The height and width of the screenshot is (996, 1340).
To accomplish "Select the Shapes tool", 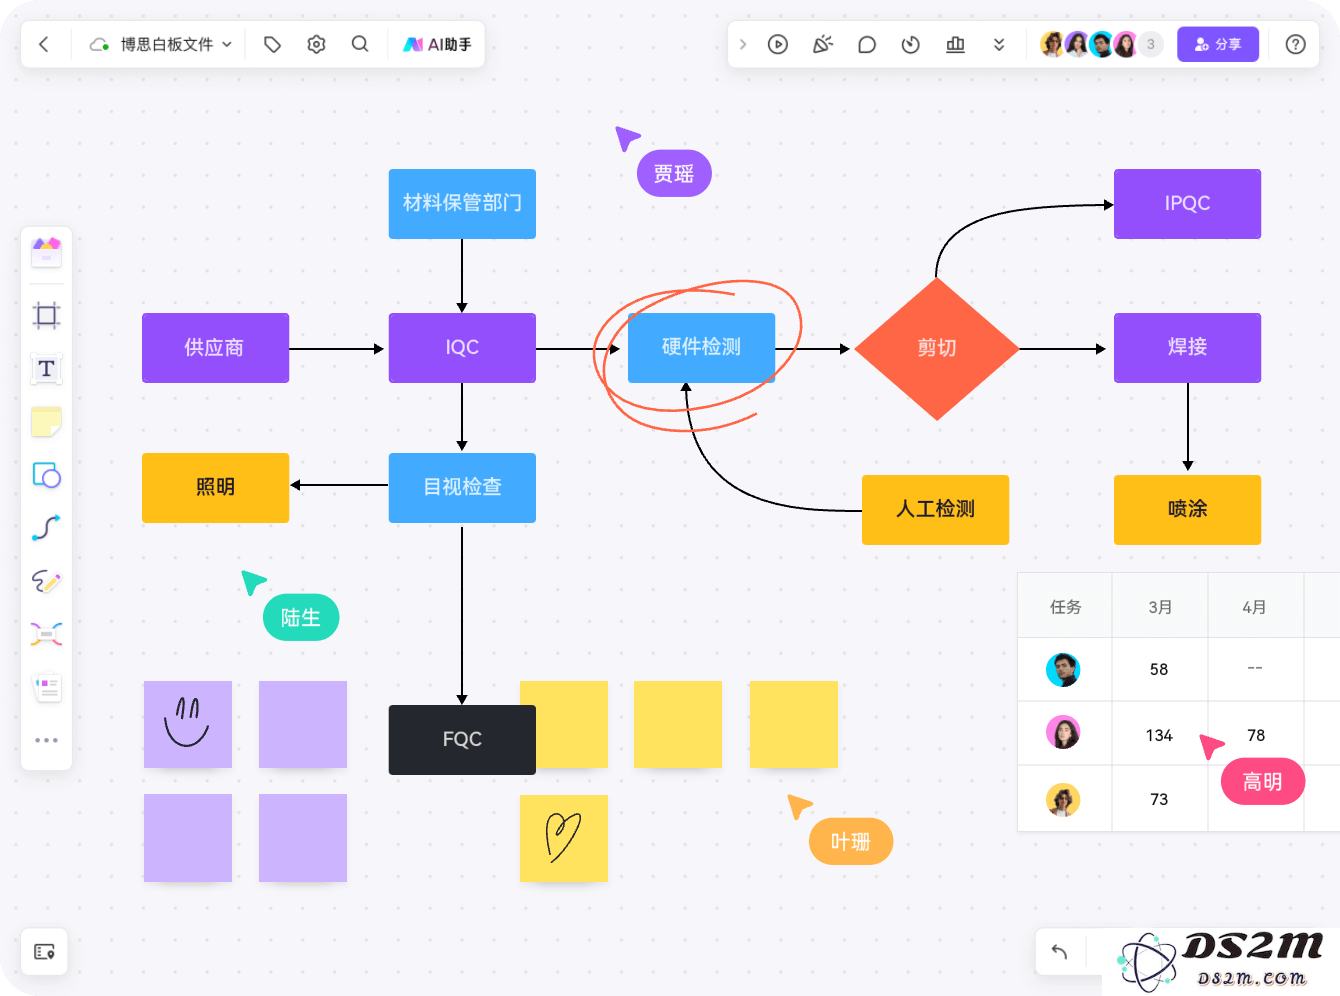I will [x=46, y=475].
